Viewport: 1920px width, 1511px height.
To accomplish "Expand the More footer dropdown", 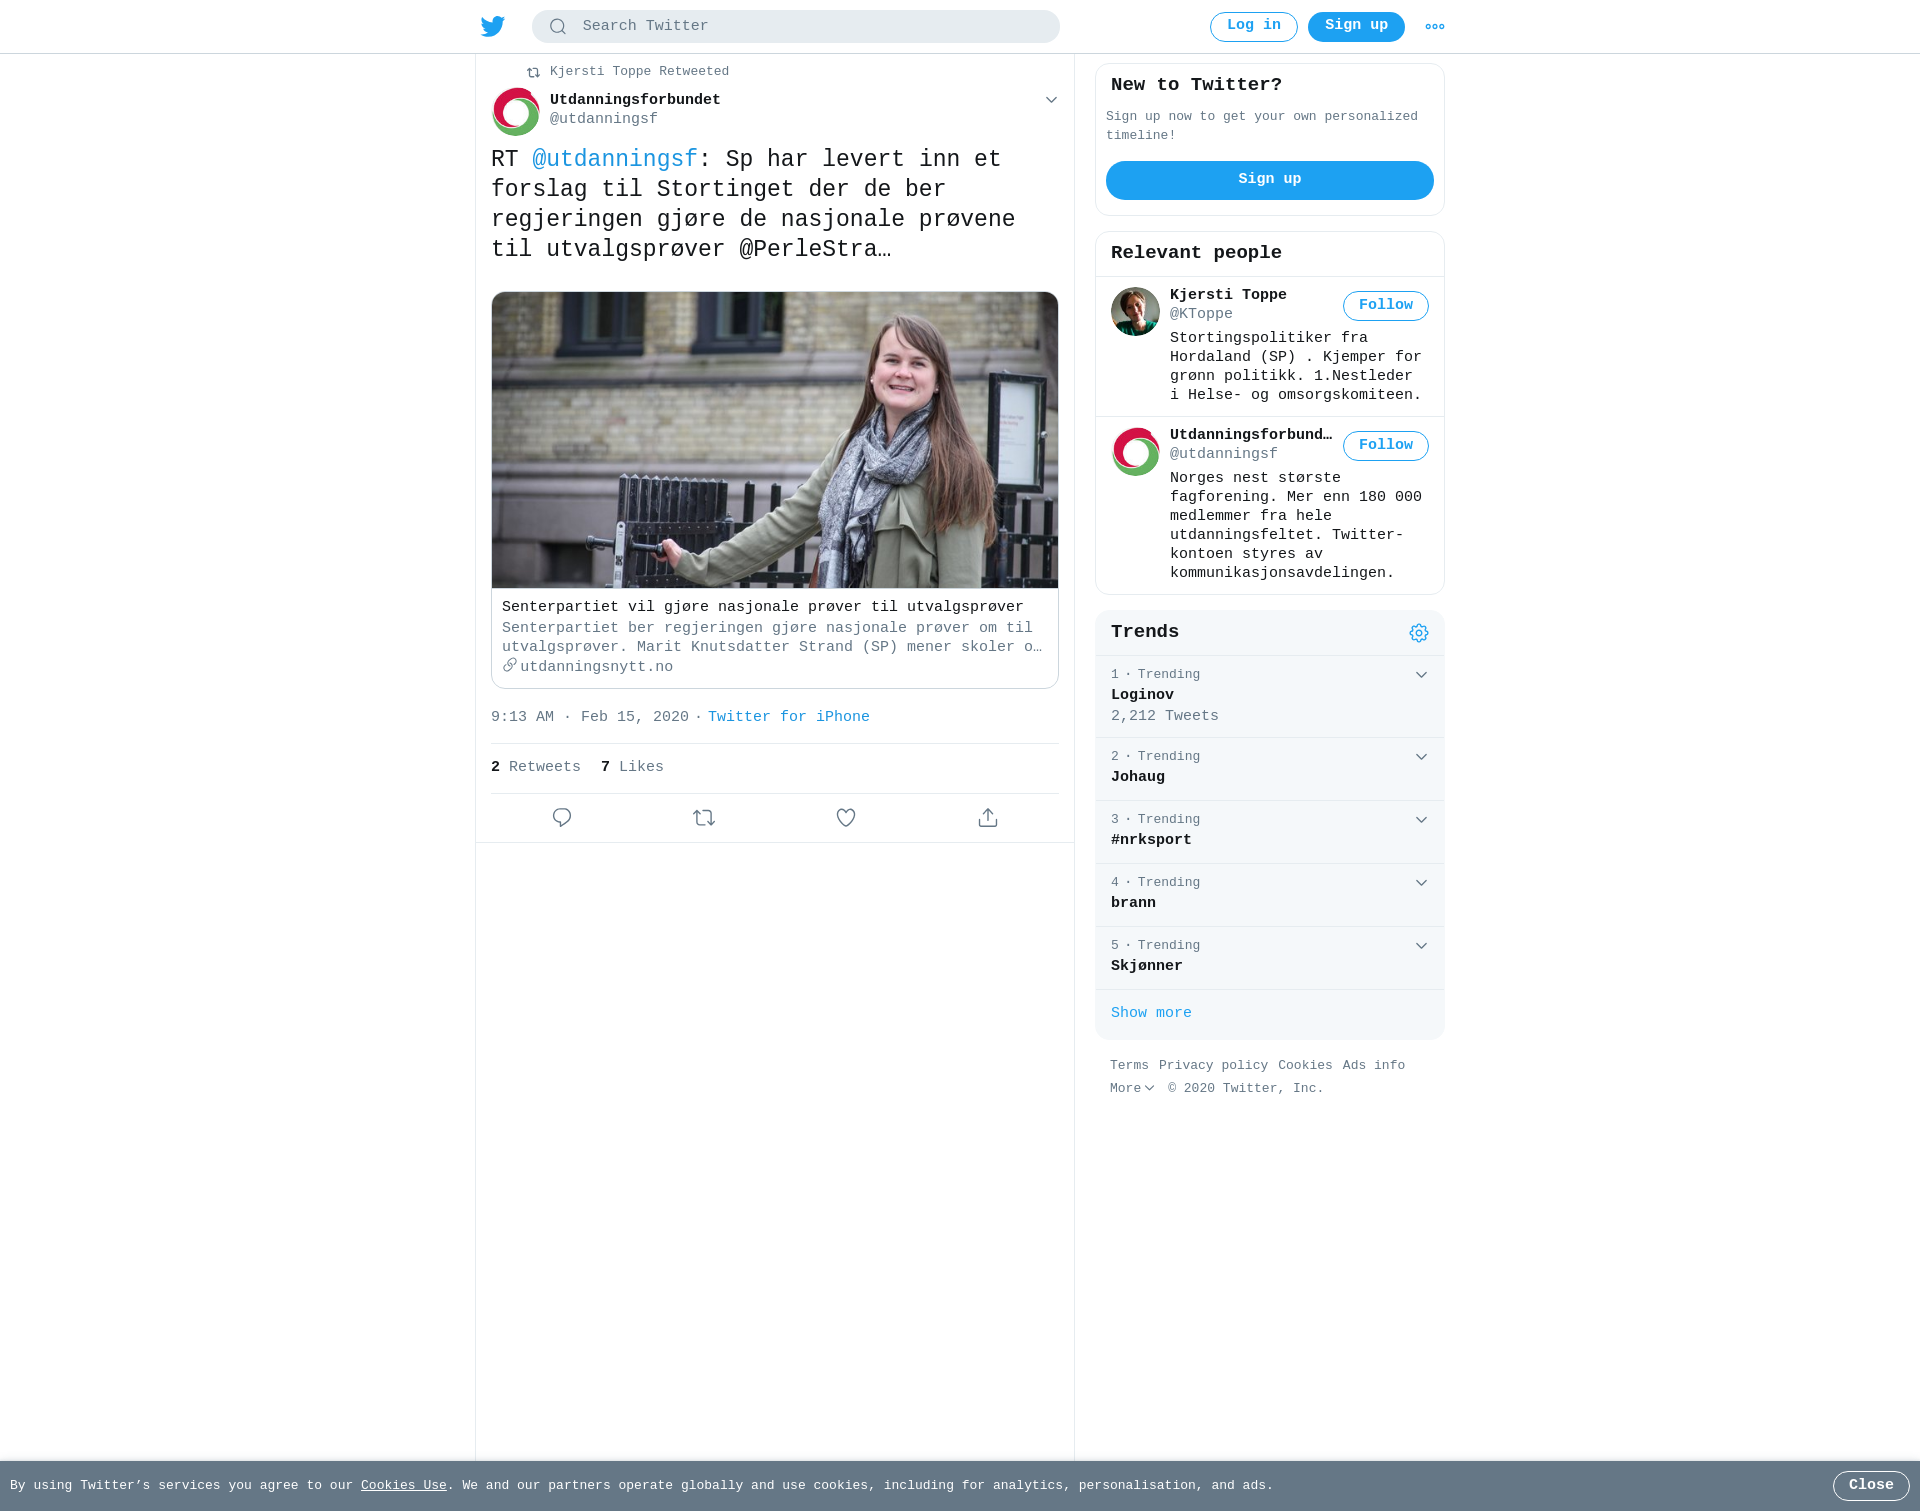I will tap(1132, 1088).
